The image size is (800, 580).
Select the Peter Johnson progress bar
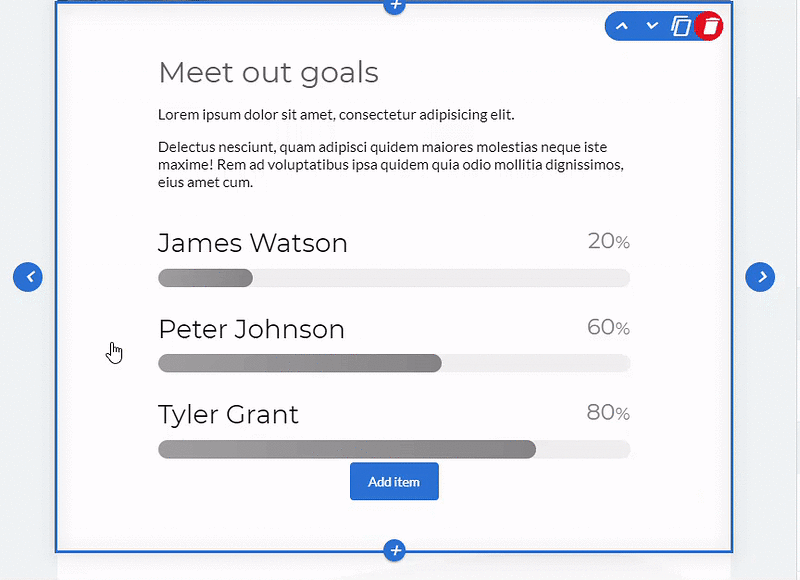pos(394,363)
